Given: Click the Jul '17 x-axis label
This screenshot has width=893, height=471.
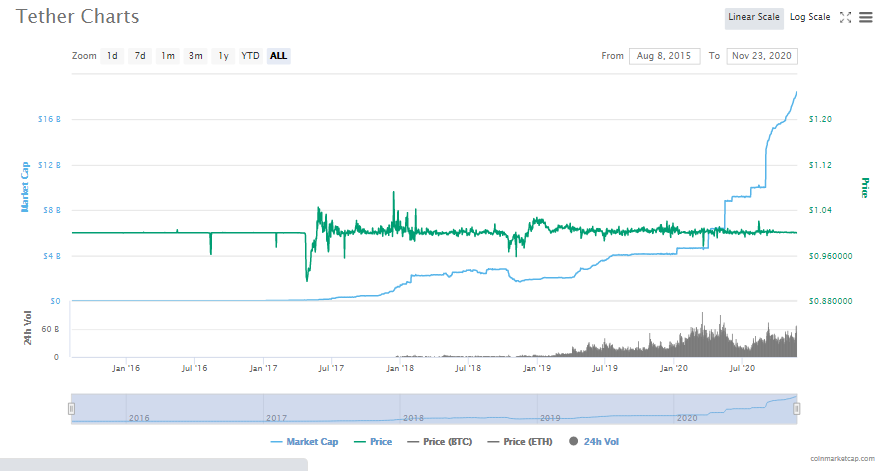Looking at the screenshot, I should (x=331, y=368).
